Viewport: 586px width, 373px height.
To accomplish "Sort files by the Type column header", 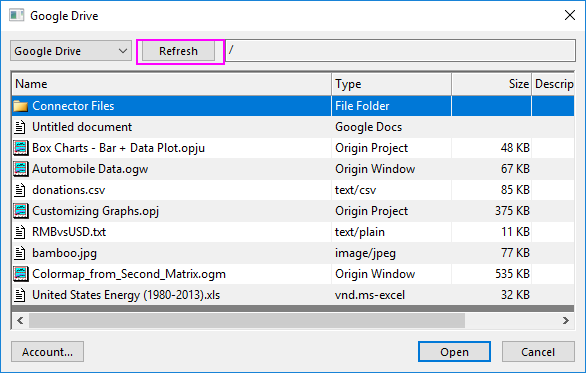I will pos(392,84).
